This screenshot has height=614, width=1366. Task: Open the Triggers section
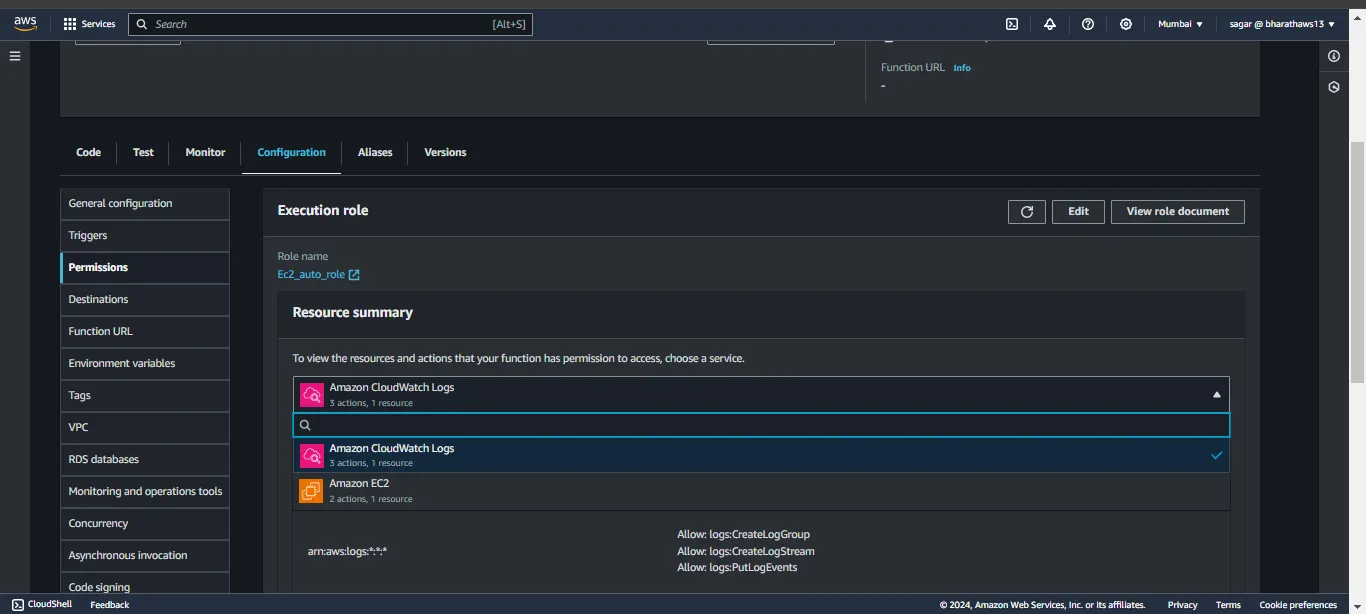pyautogui.click(x=145, y=235)
